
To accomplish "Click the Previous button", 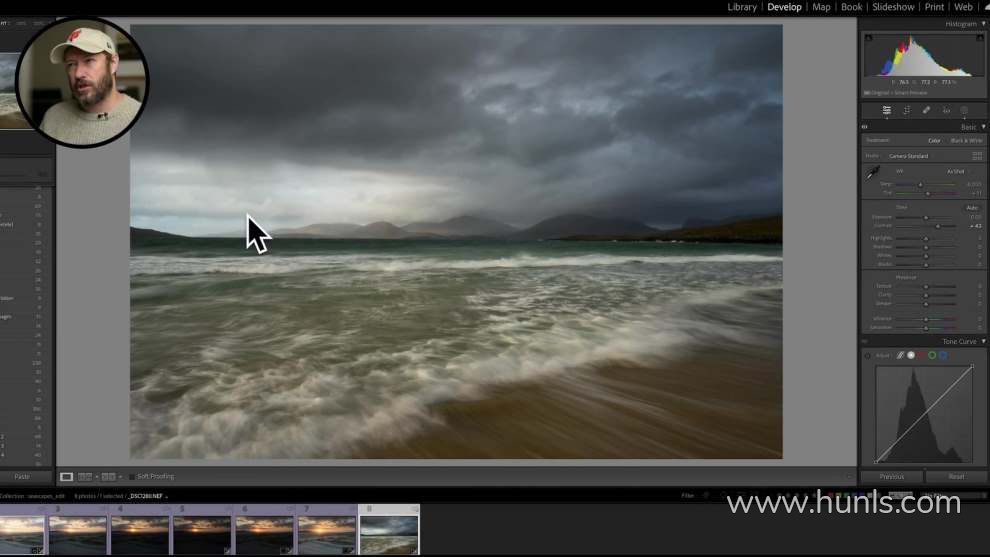I will tap(892, 477).
